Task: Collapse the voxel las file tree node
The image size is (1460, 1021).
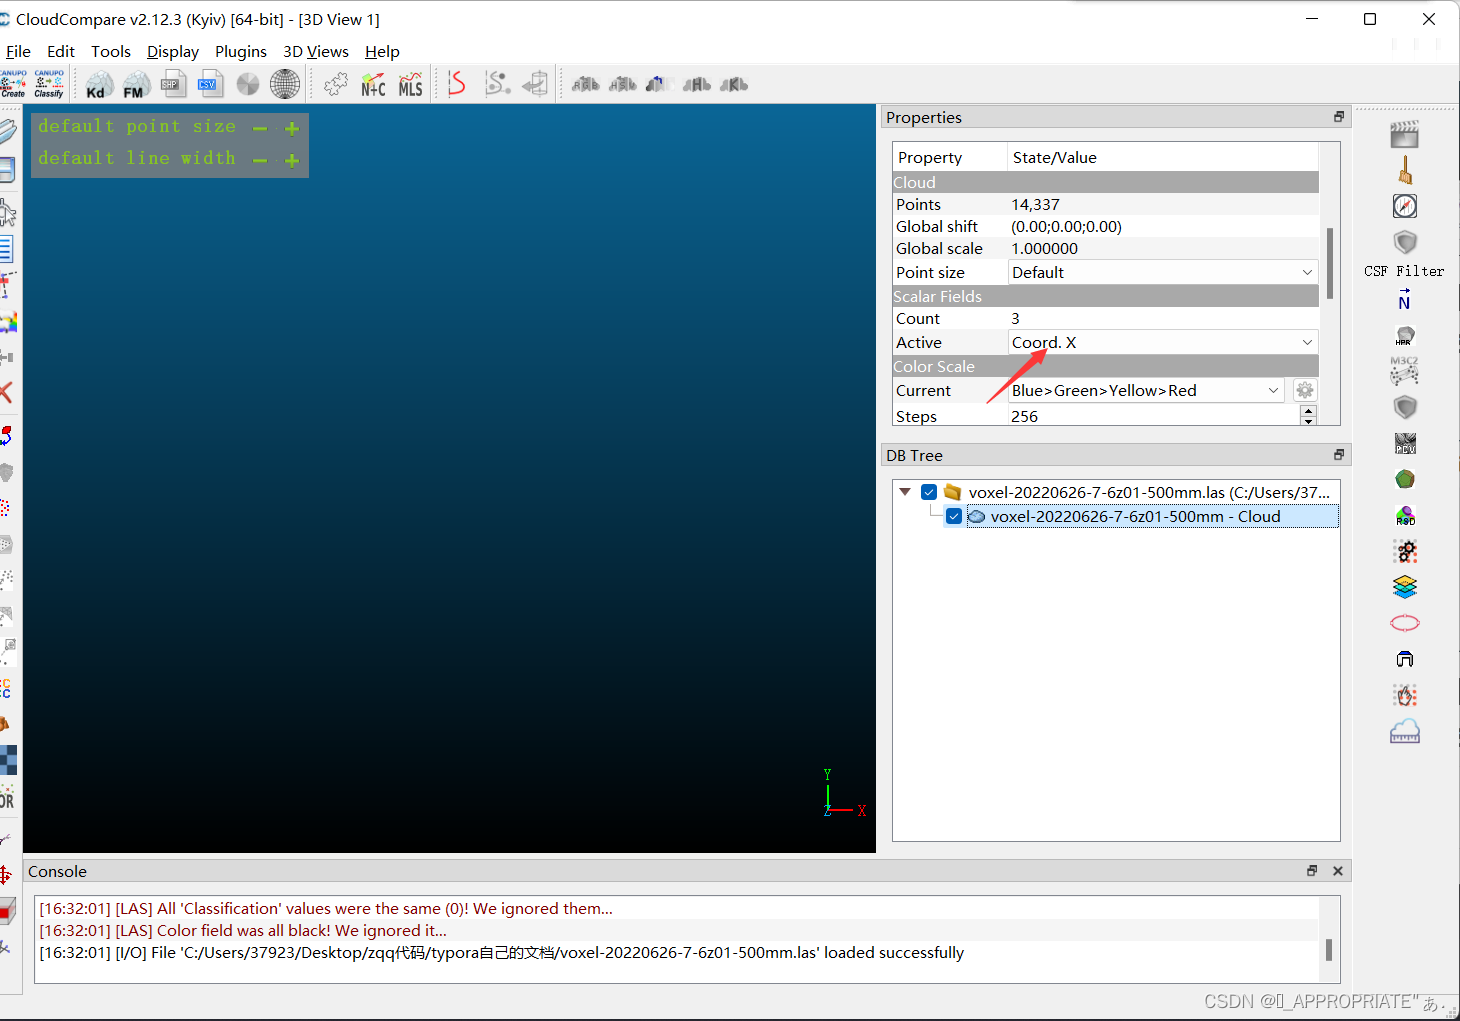Action: coord(905,491)
